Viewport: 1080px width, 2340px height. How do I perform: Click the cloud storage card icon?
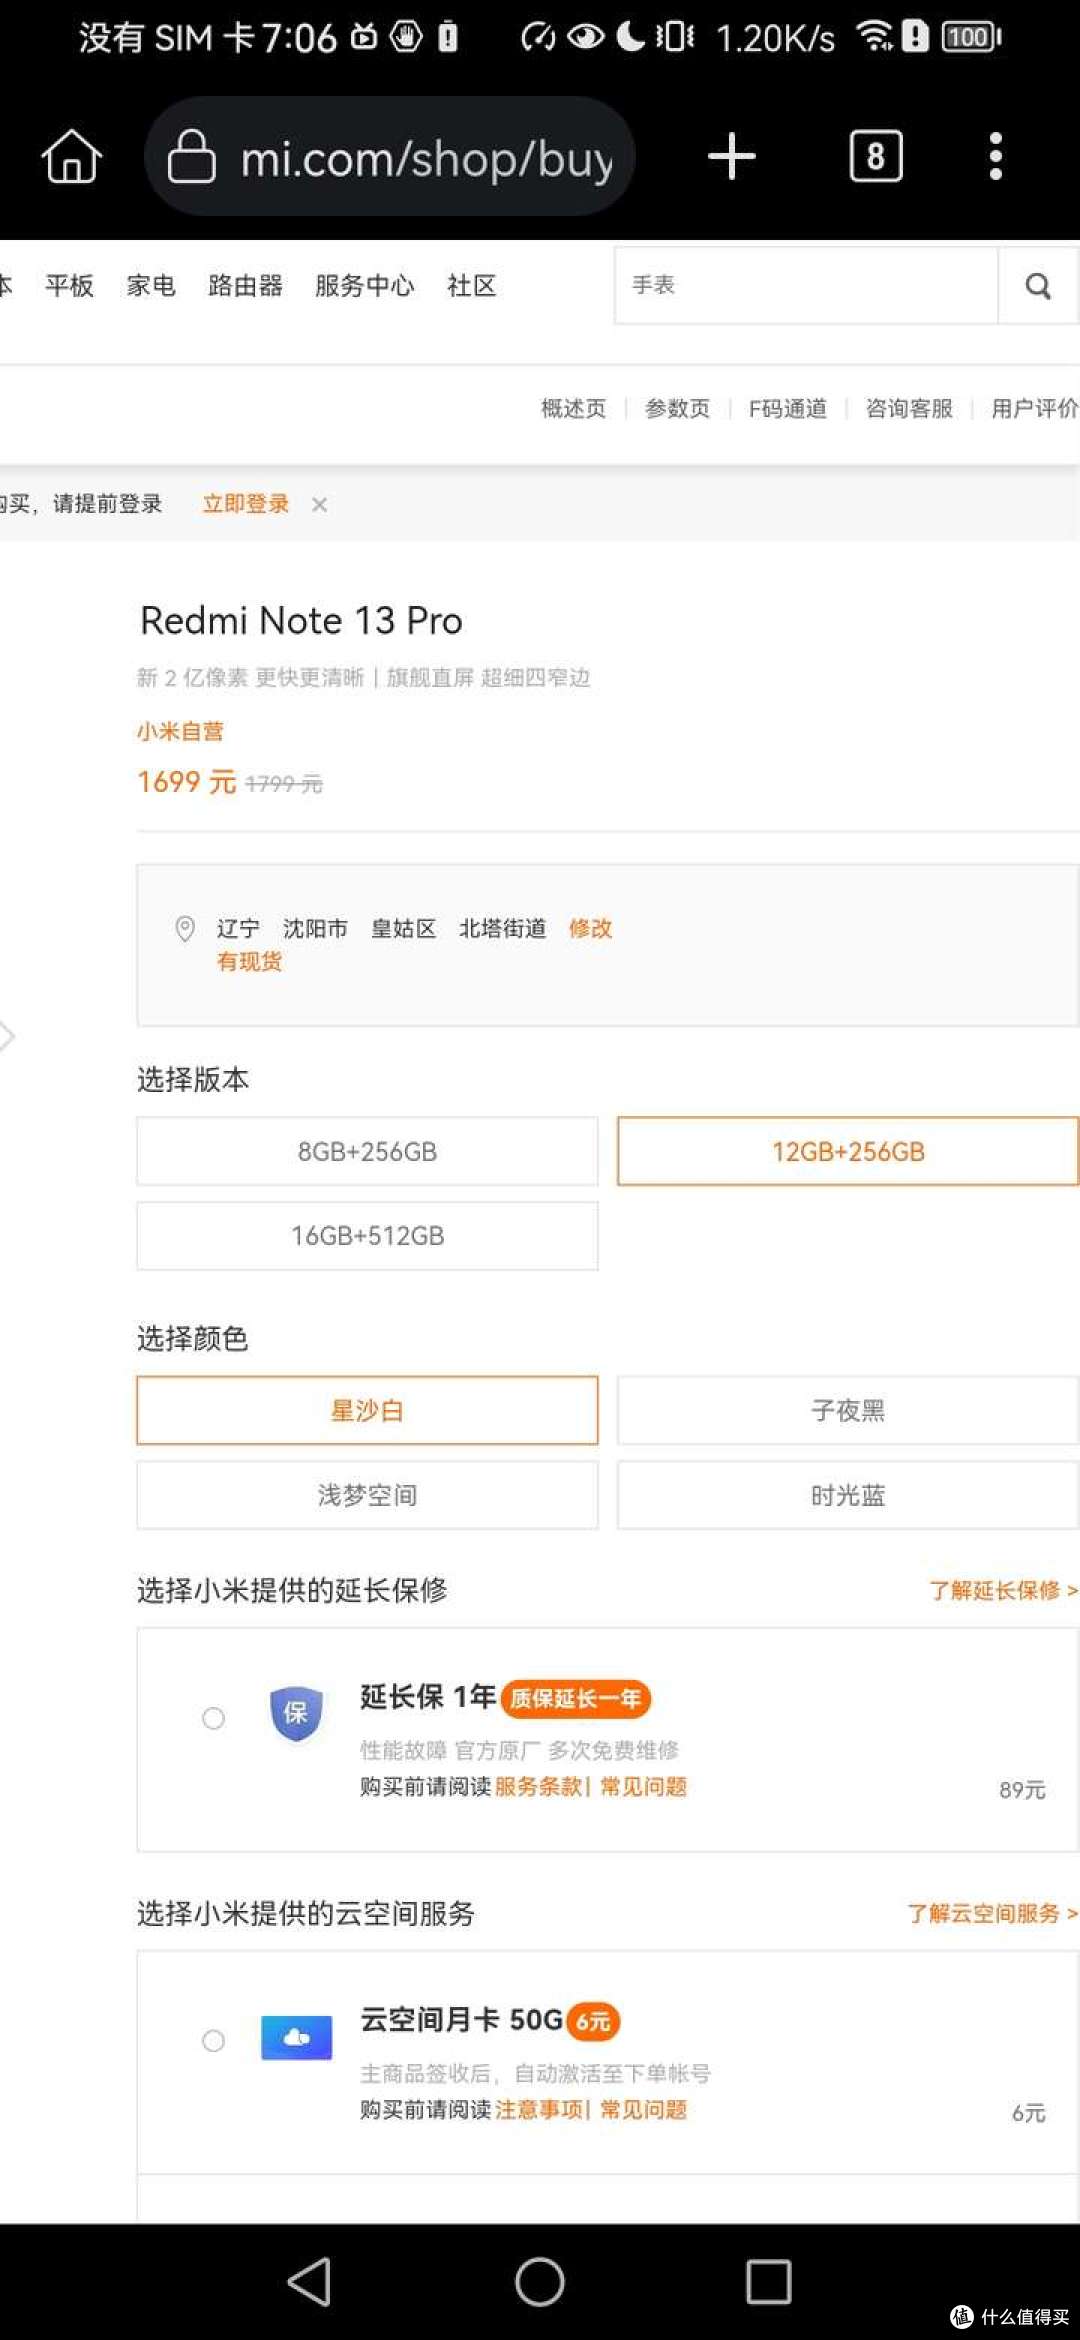[x=296, y=2037]
